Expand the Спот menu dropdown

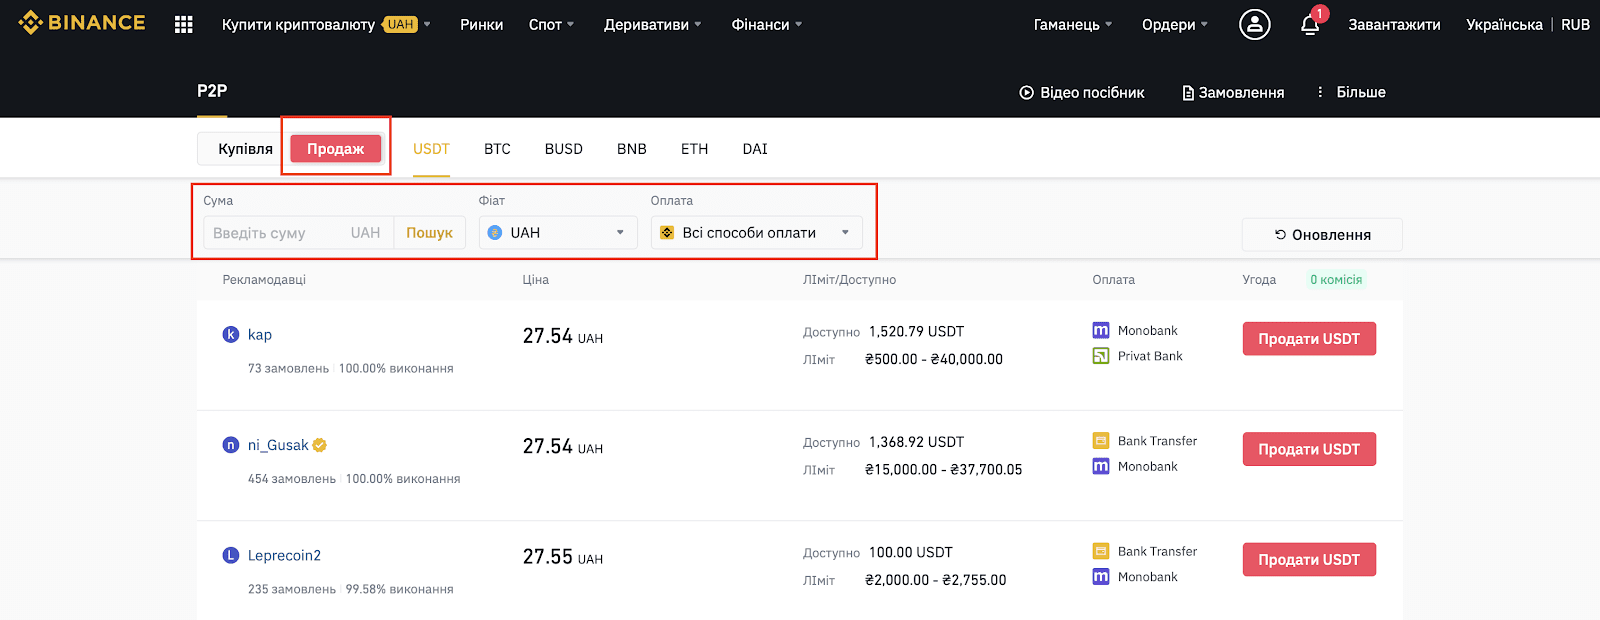(551, 24)
